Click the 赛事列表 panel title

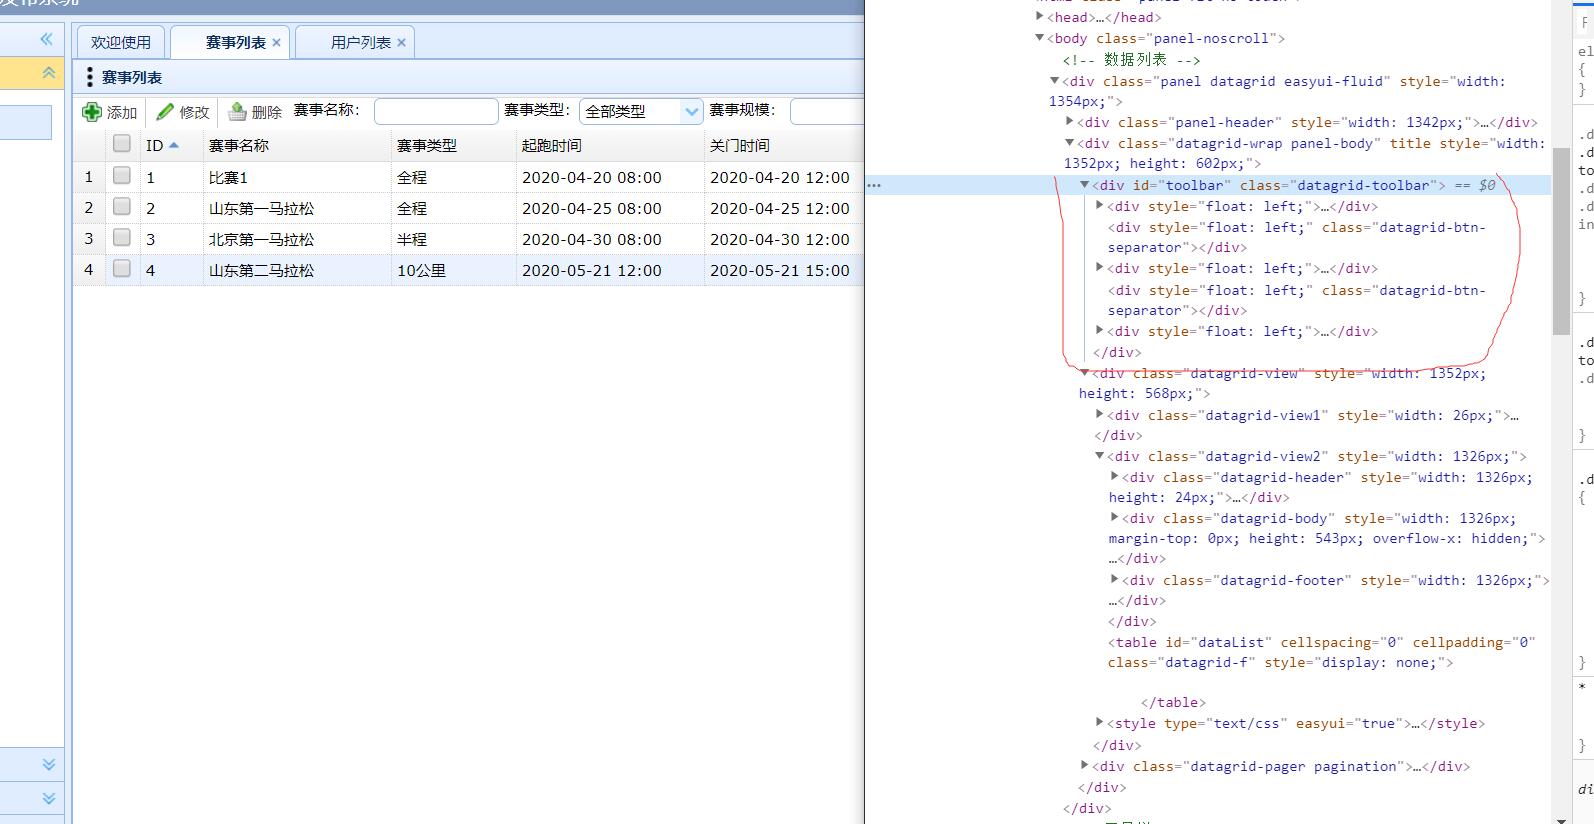pyautogui.click(x=131, y=78)
